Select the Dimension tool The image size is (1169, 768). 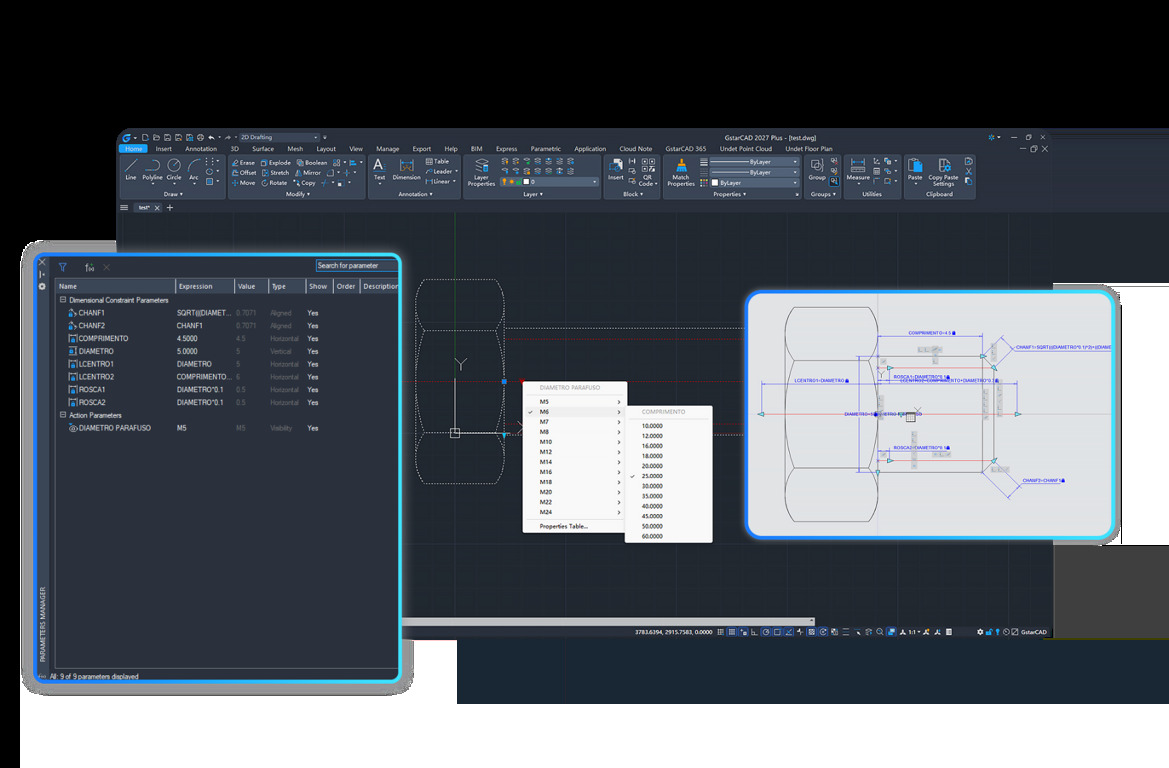coord(406,169)
